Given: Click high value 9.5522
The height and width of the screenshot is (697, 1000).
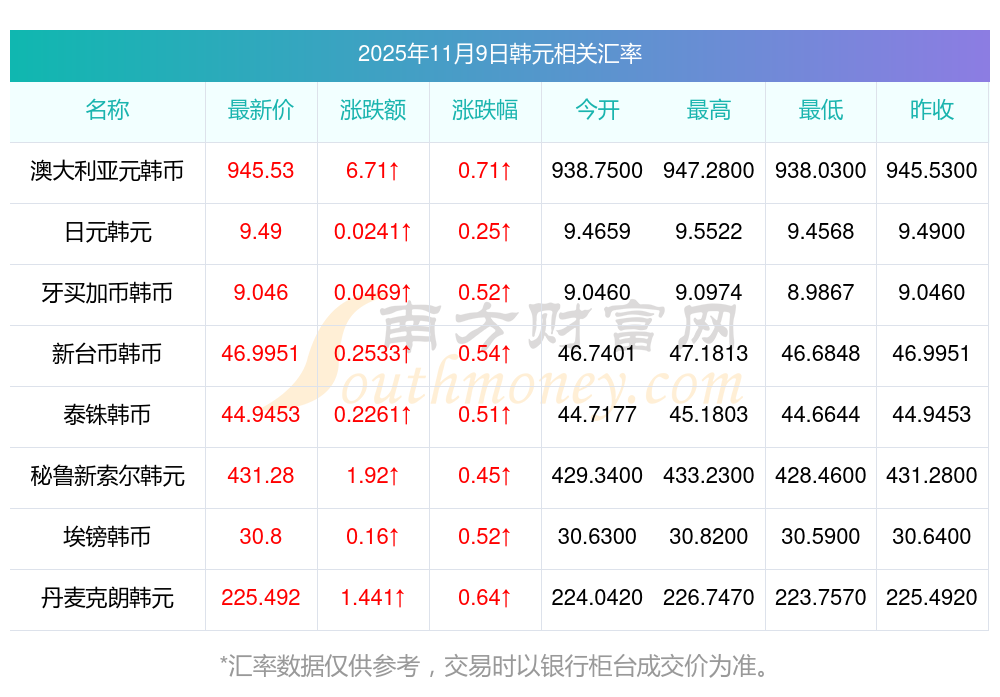Looking at the screenshot, I should [709, 231].
